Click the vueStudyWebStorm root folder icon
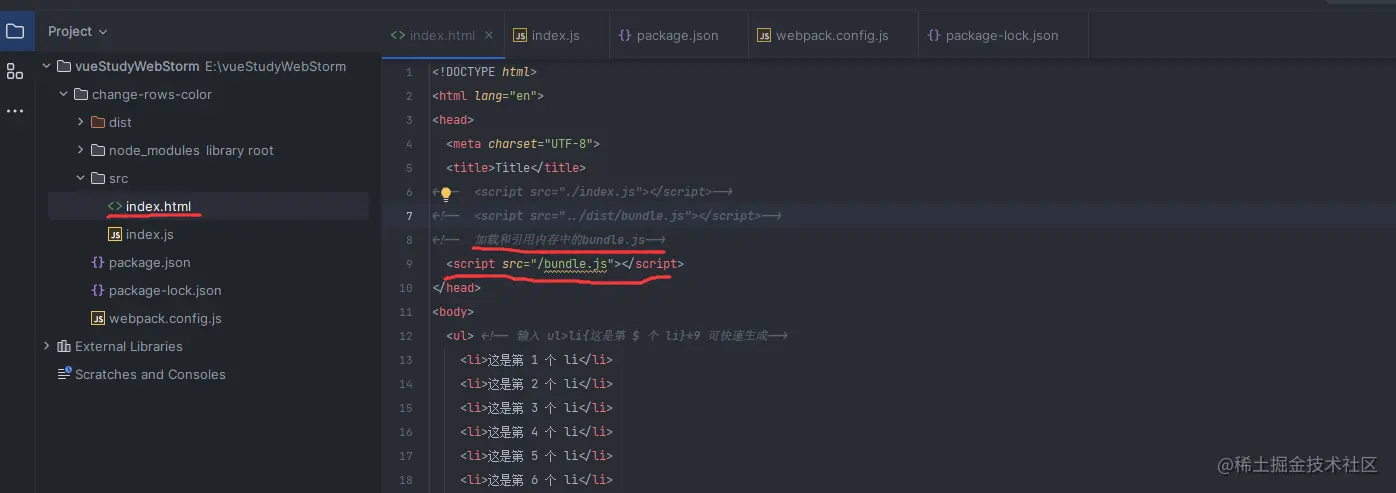The height and width of the screenshot is (493, 1396). (x=64, y=66)
